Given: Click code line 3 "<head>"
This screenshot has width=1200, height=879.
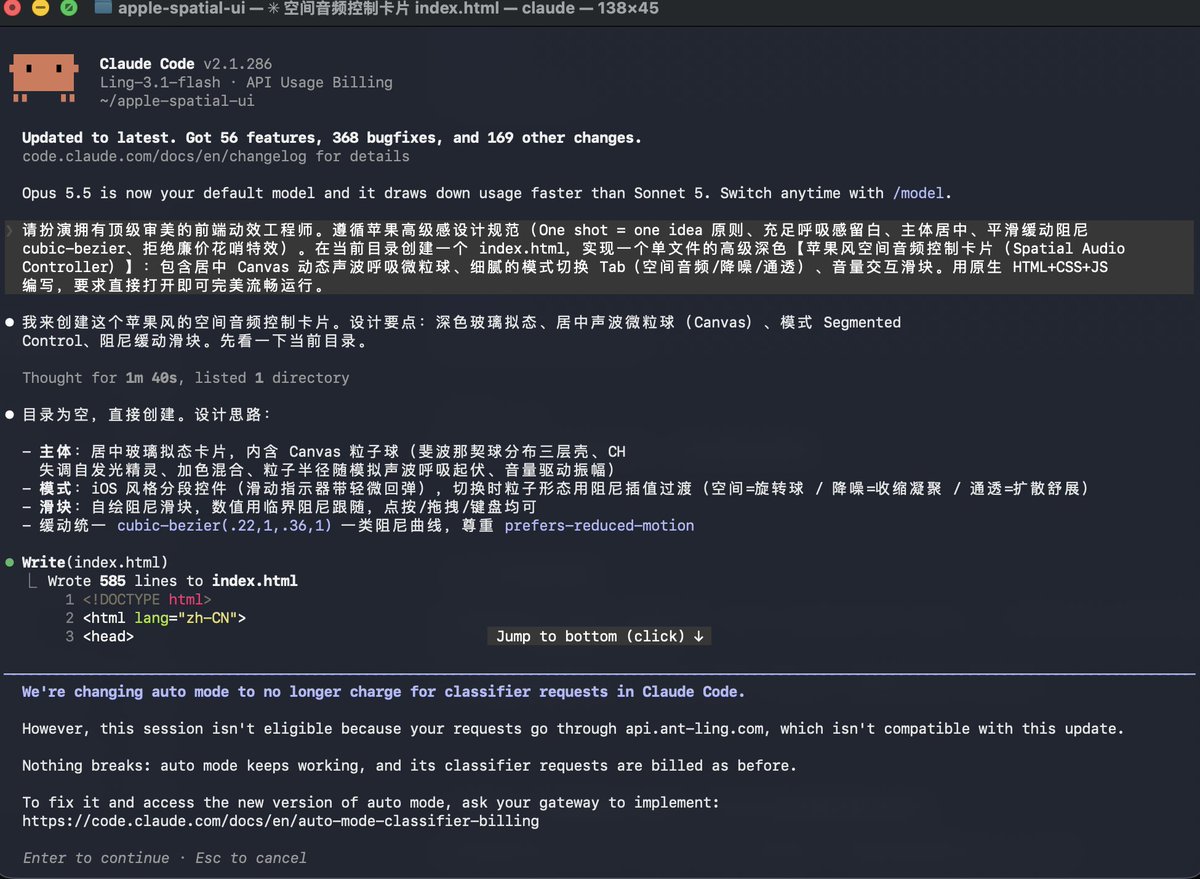Looking at the screenshot, I should tap(108, 636).
